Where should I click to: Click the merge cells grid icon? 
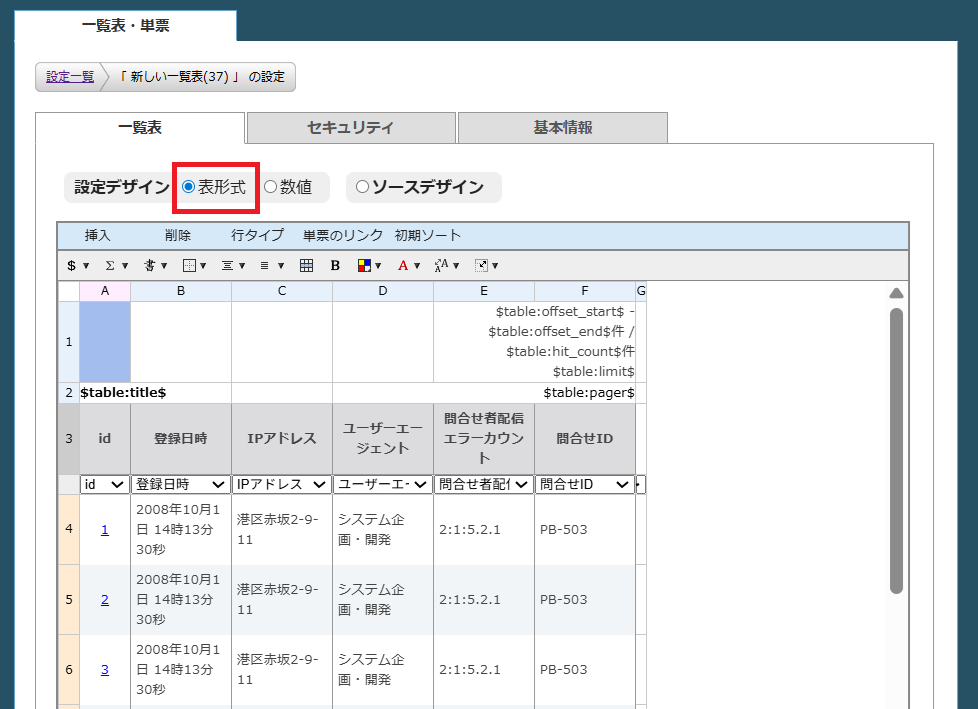click(x=306, y=266)
